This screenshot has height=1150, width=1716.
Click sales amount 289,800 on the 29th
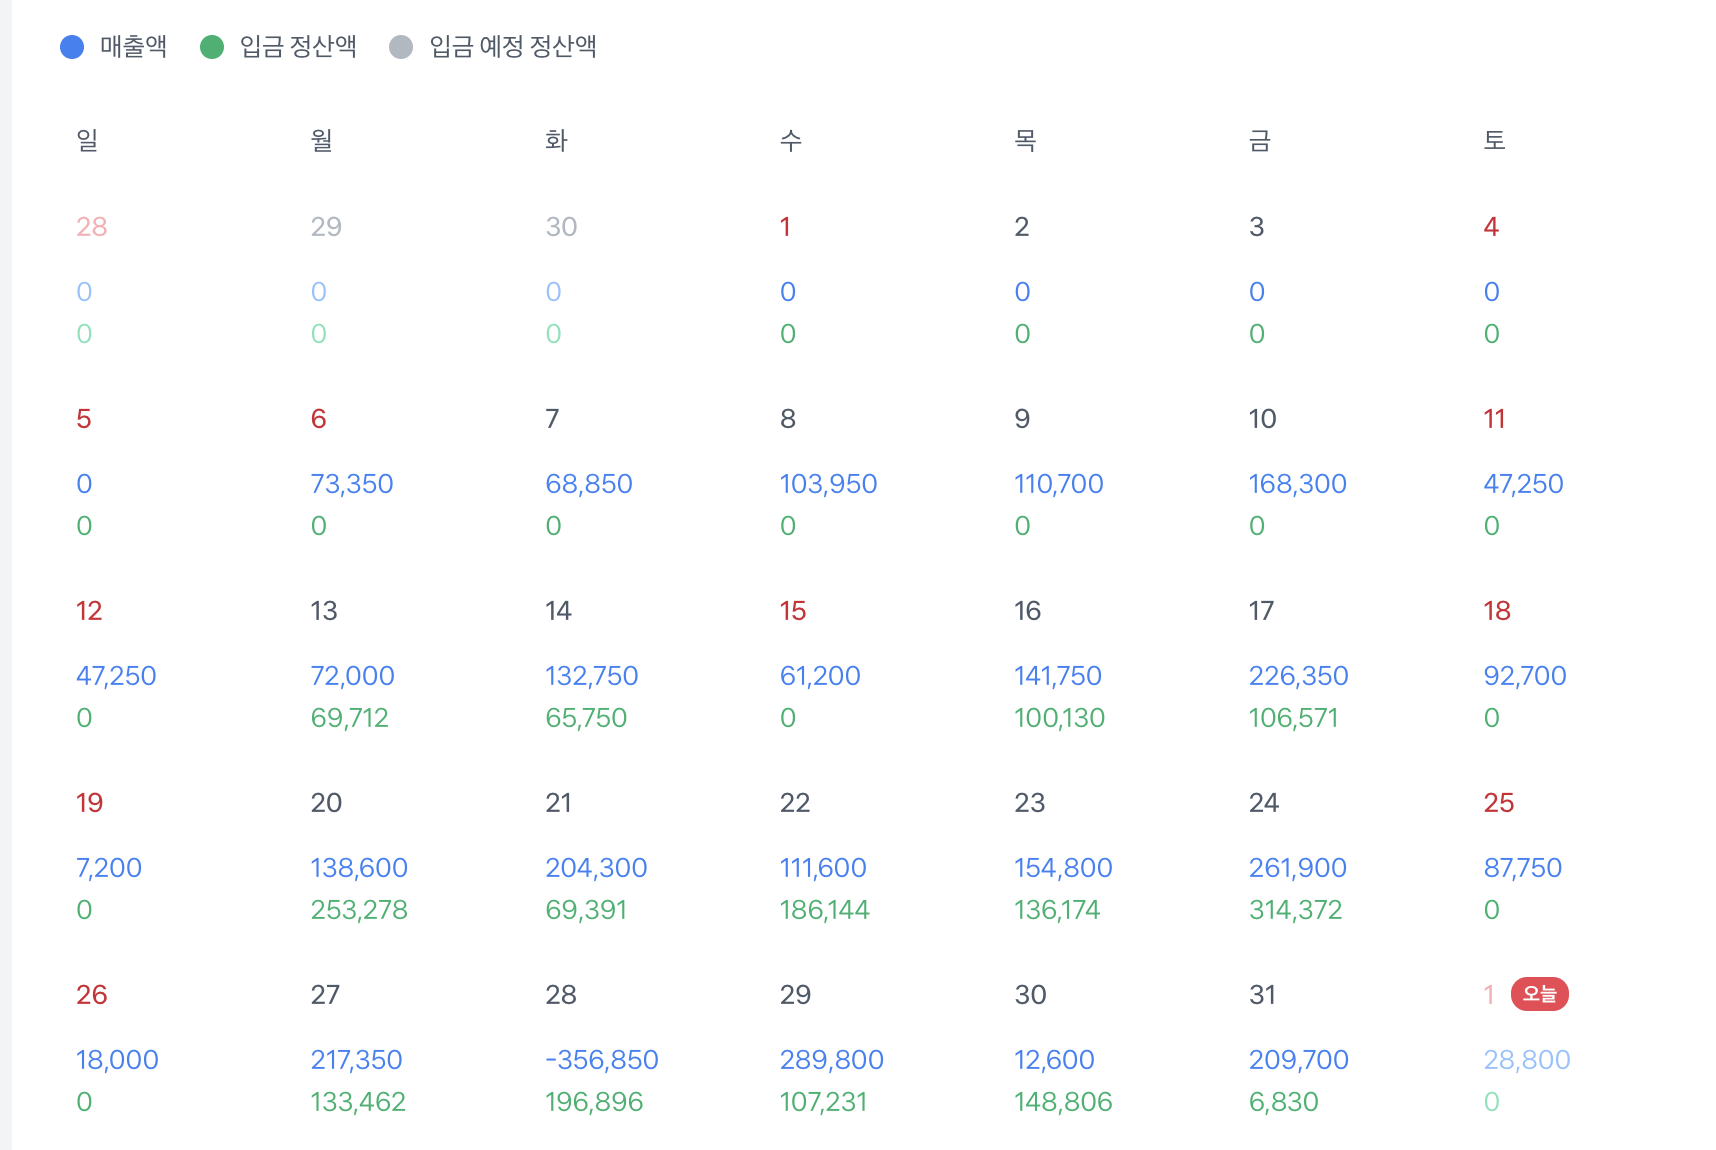(x=832, y=1060)
